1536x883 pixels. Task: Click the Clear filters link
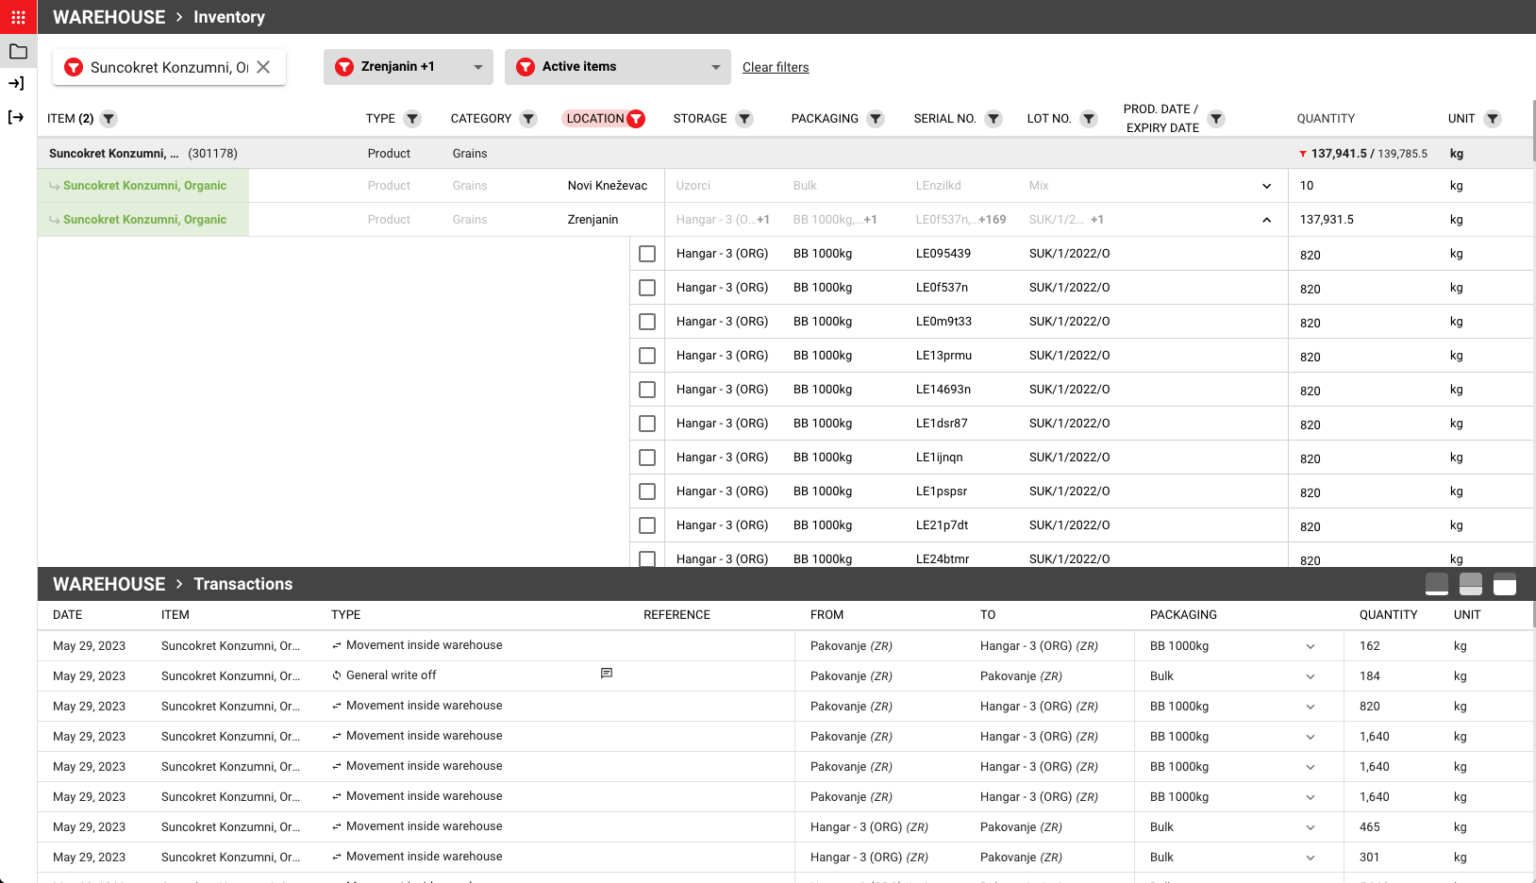[x=775, y=66]
